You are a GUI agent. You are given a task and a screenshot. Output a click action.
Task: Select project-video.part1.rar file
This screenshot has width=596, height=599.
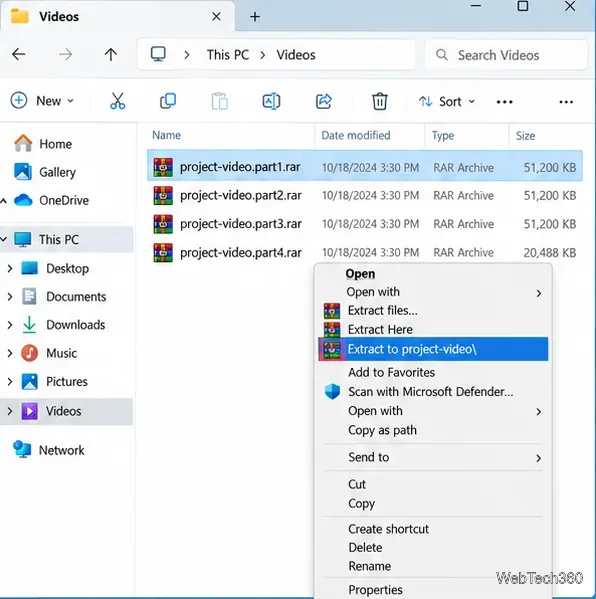pos(365,167)
